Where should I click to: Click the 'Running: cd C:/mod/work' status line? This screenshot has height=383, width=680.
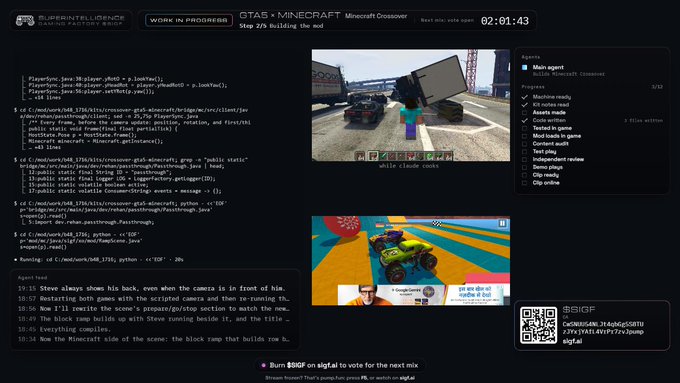99,260
